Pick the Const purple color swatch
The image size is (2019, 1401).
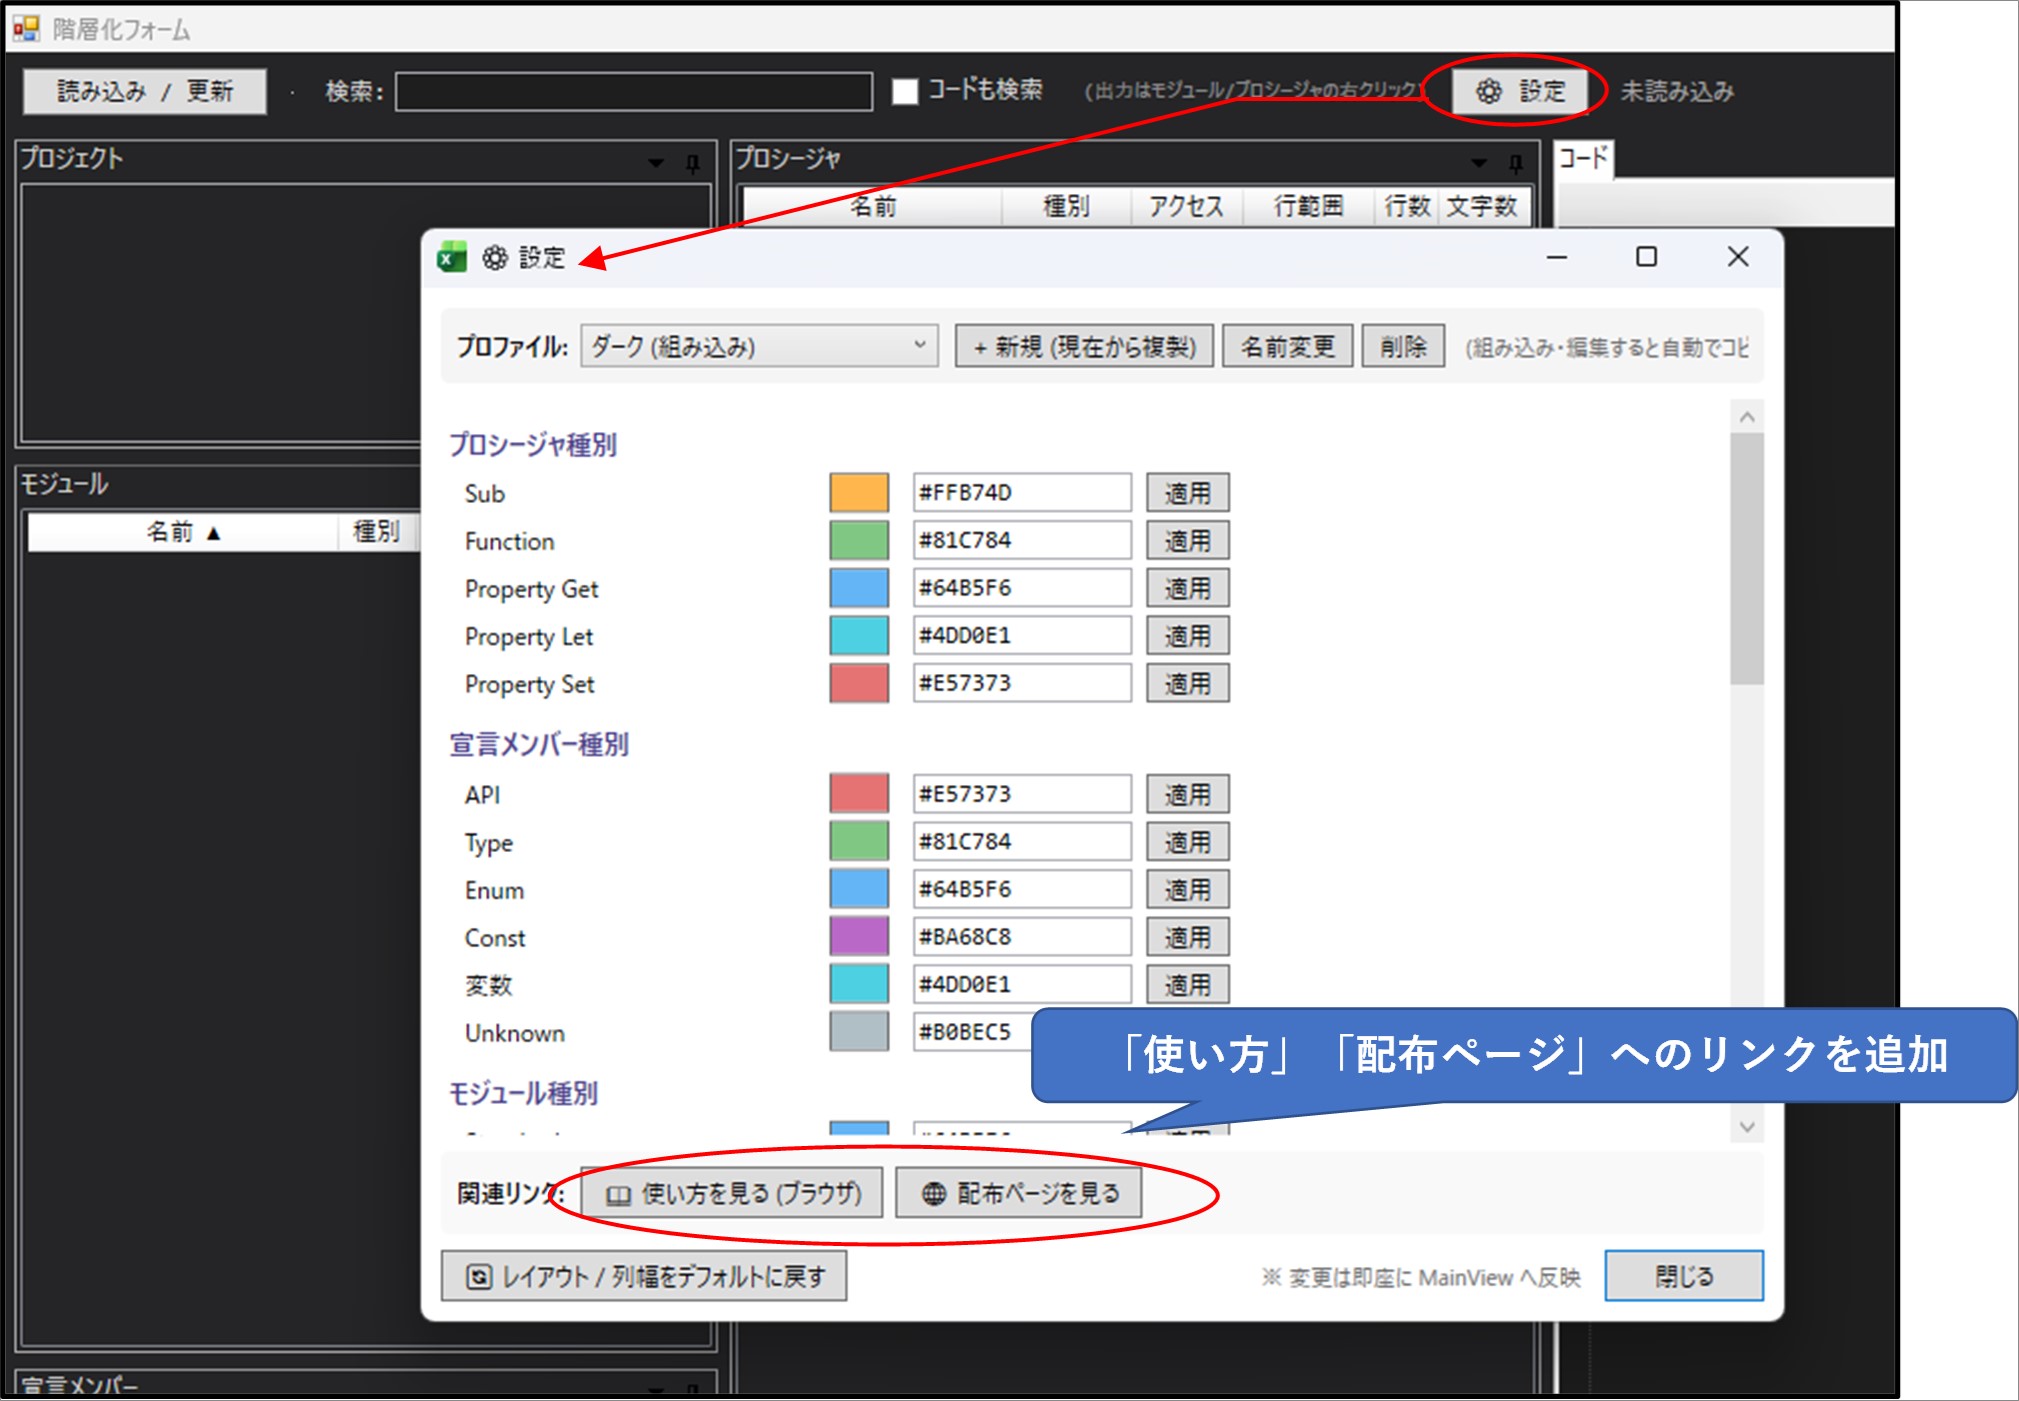(859, 937)
